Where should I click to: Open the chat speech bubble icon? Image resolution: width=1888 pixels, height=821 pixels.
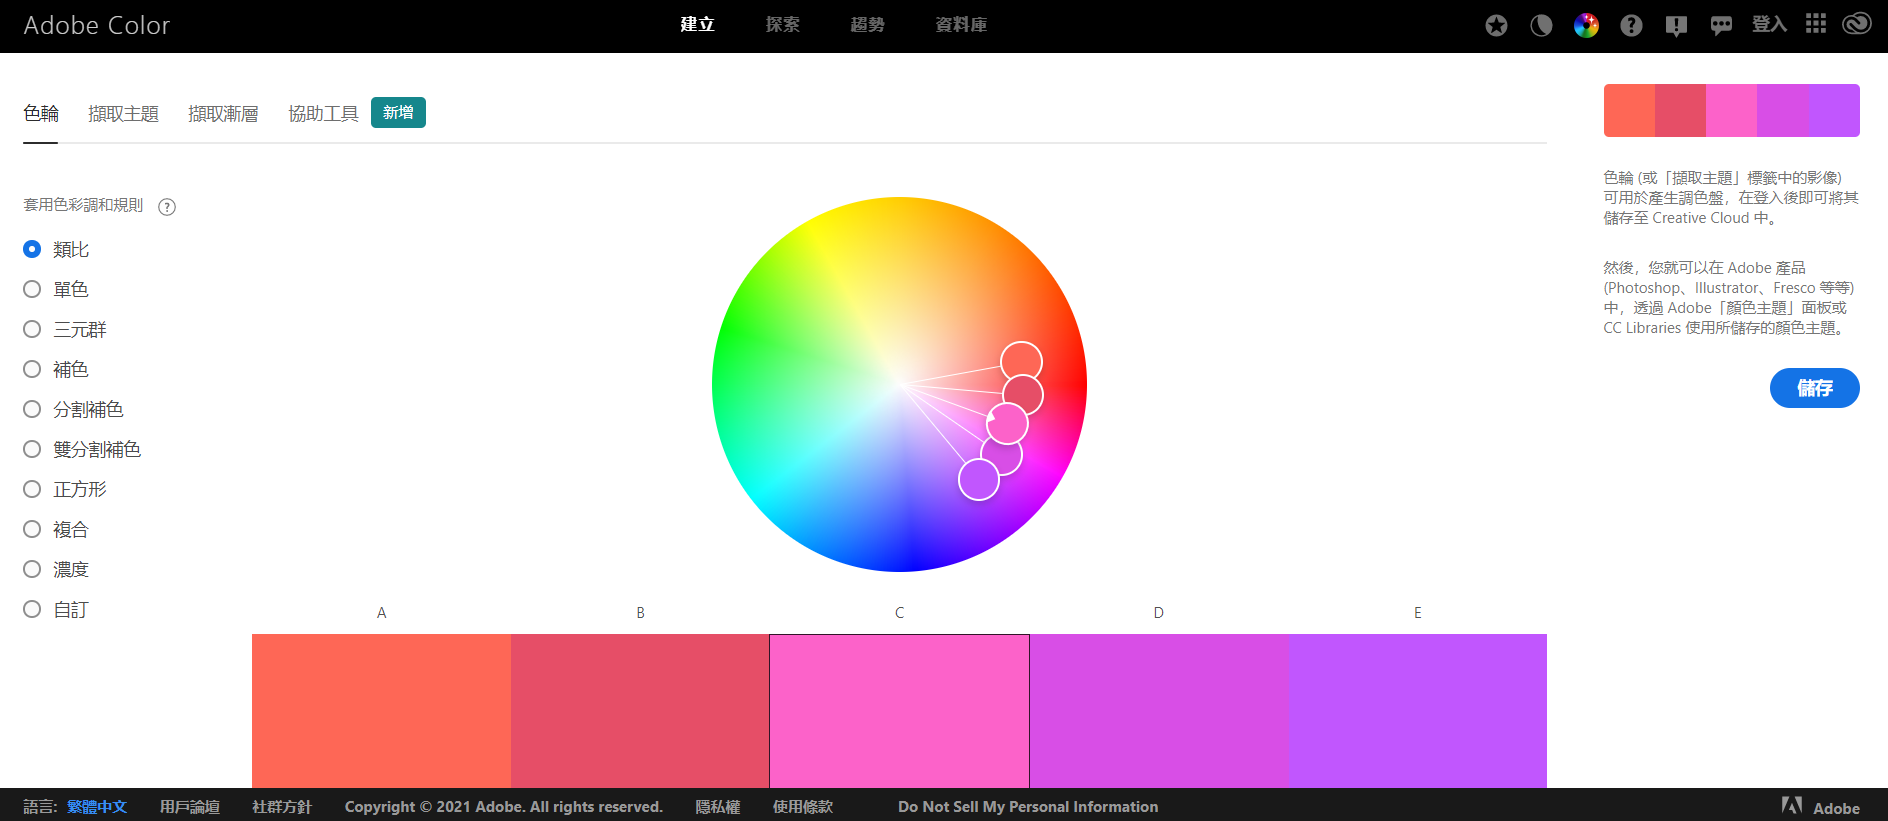pos(1721,26)
